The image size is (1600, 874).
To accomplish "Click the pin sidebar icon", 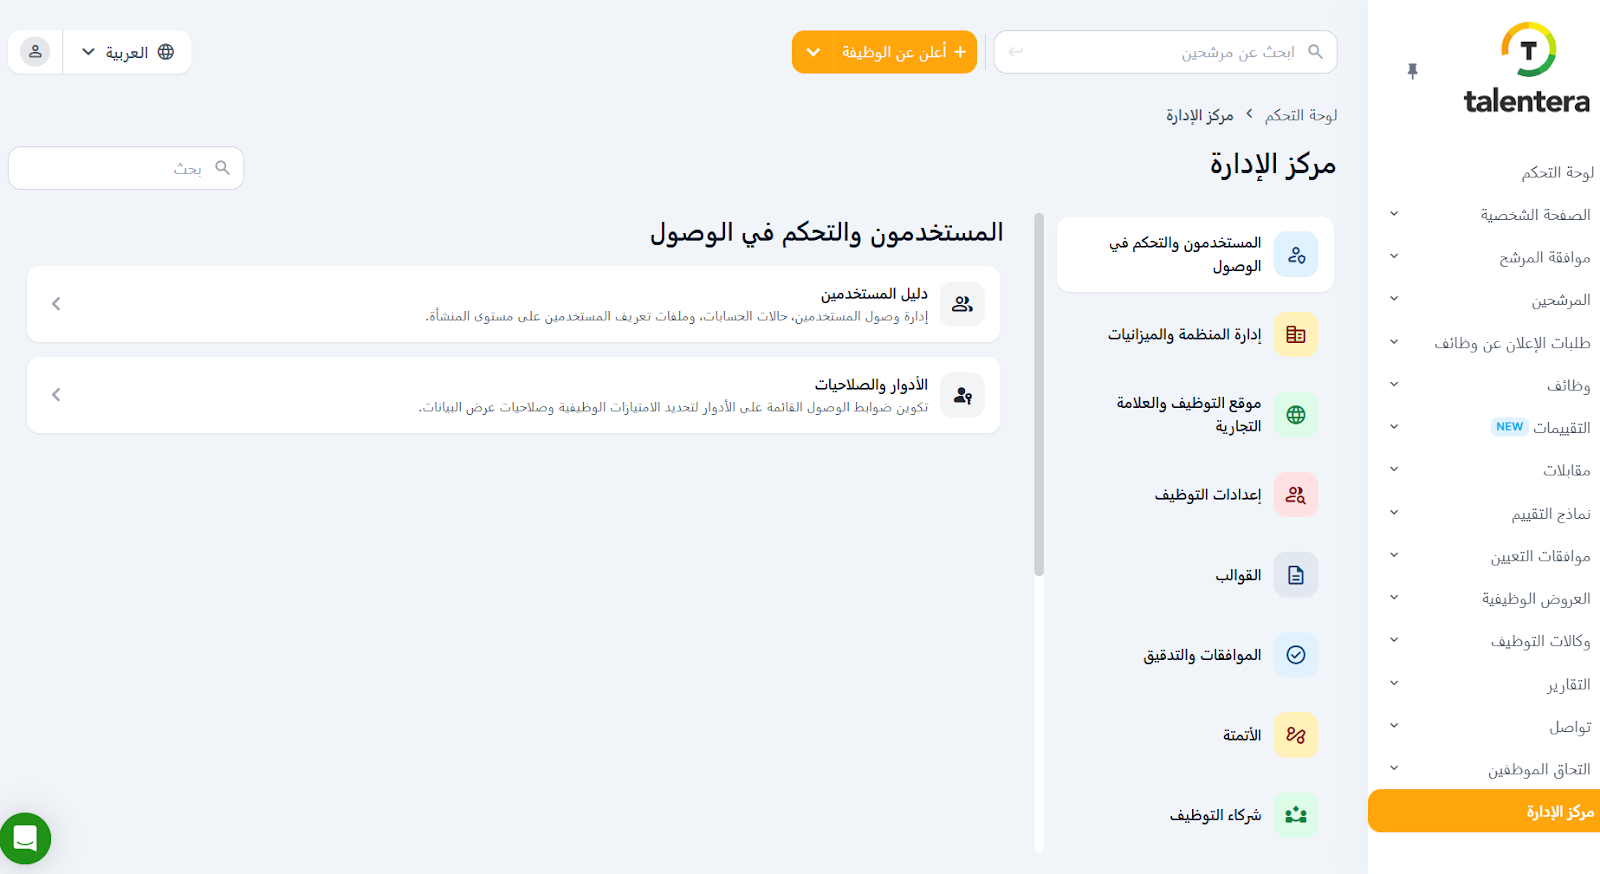I will coord(1412,71).
